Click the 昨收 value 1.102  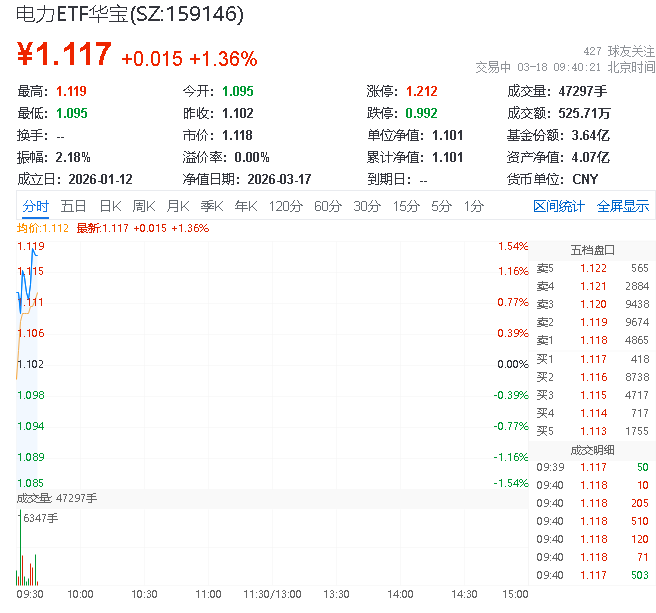click(238, 113)
